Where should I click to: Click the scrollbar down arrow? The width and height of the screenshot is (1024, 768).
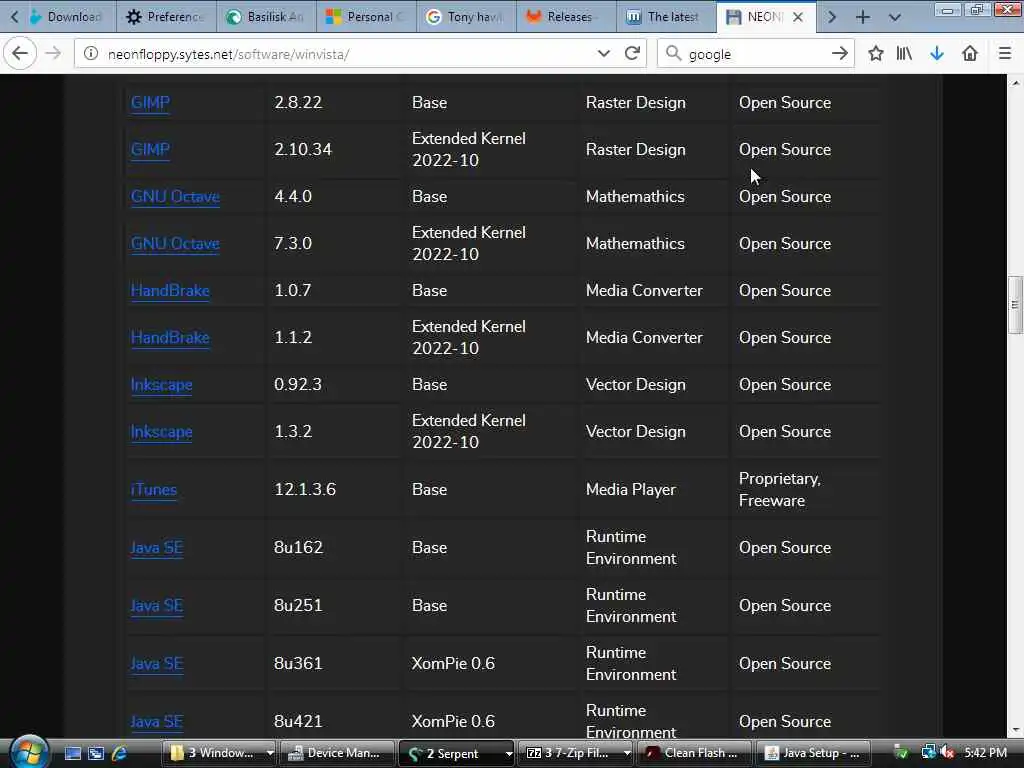click(1015, 731)
